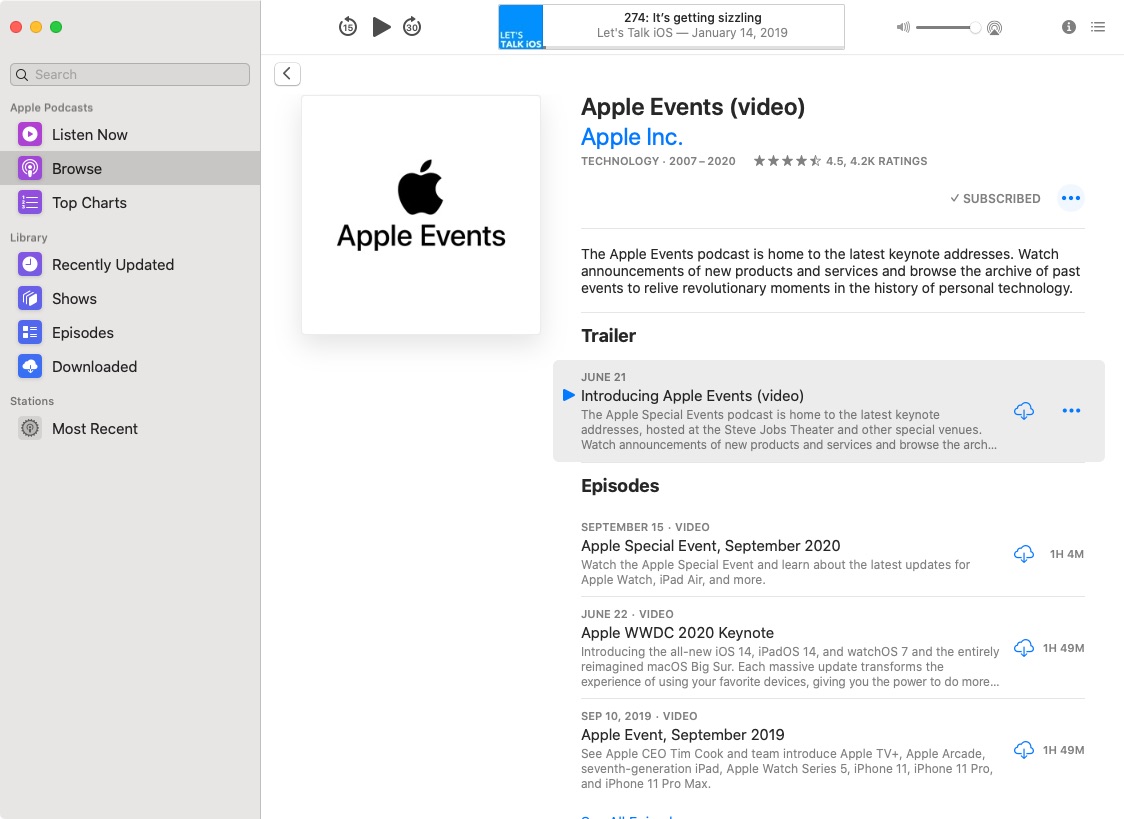Viewport: 1124px width, 819px height.
Task: Open Top Charts in the sidebar
Action: point(130,203)
